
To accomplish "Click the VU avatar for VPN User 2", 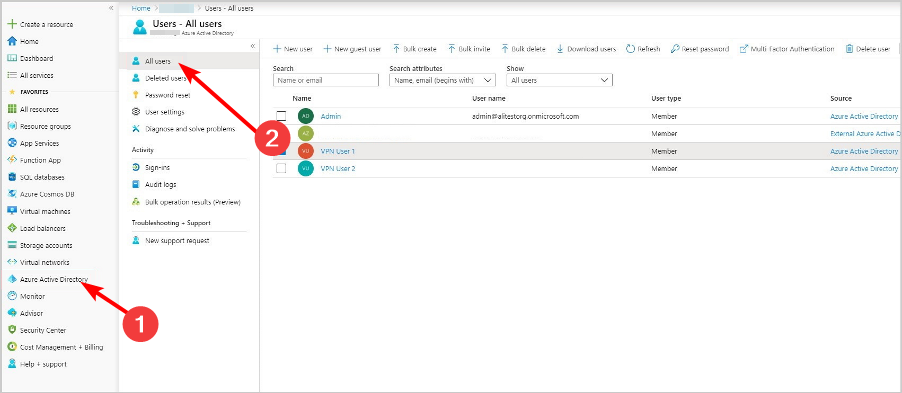I will pyautogui.click(x=305, y=169).
